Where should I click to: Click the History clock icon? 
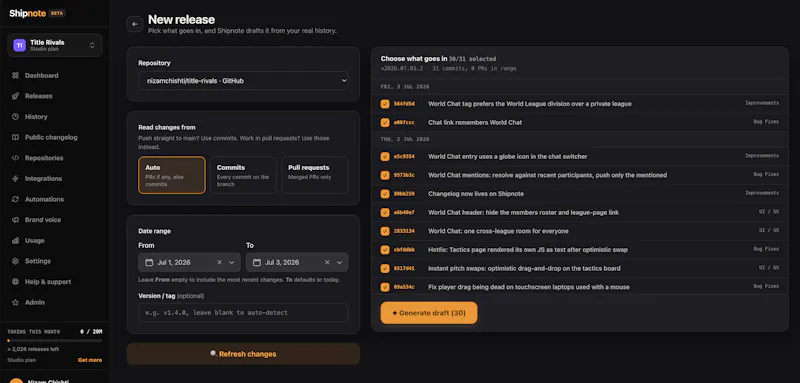(x=15, y=117)
